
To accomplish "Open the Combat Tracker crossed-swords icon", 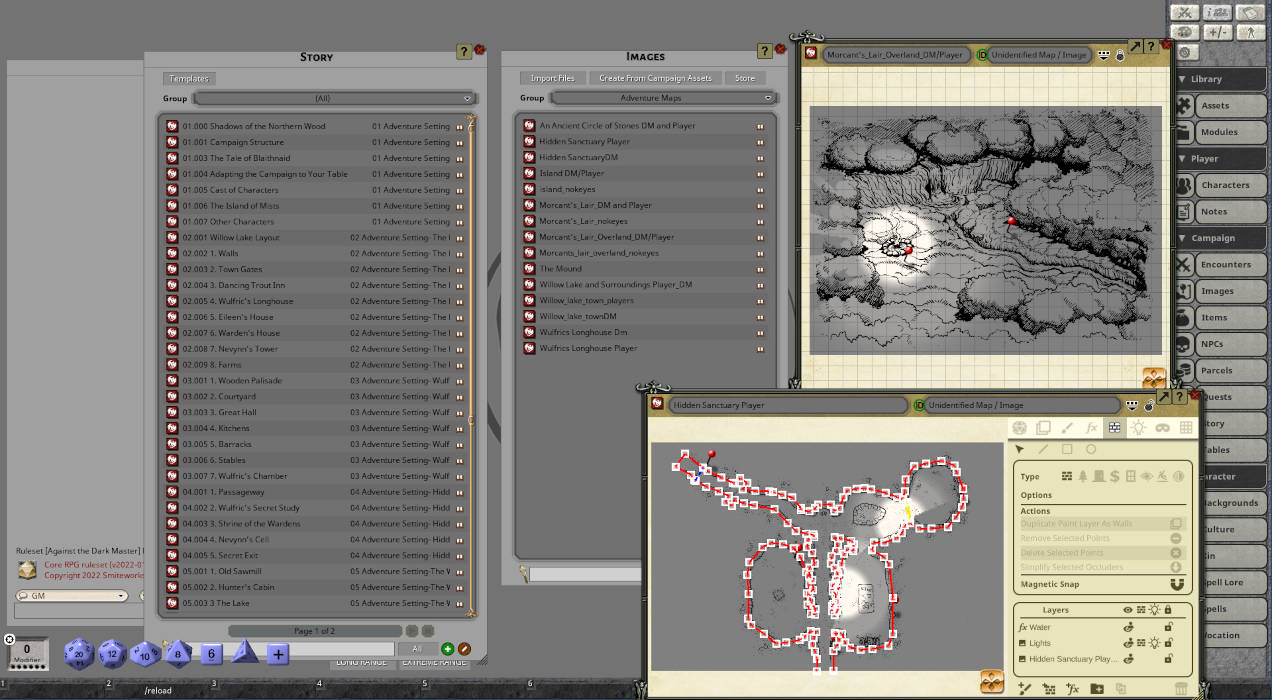I will [x=1185, y=13].
